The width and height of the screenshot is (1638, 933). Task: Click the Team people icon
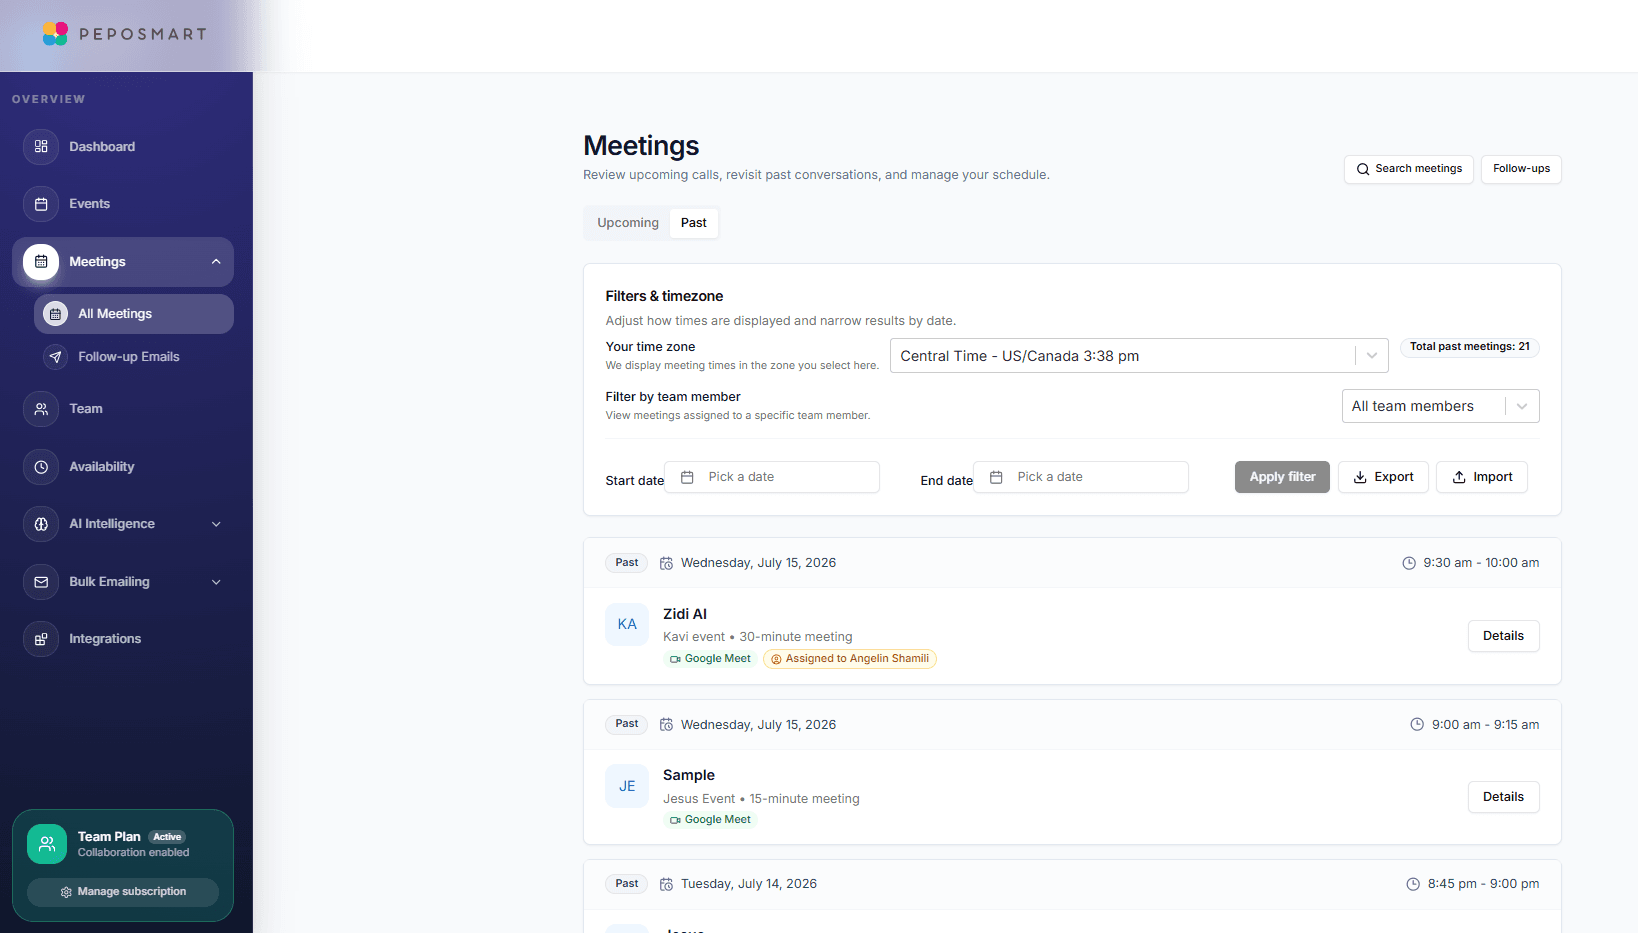point(41,409)
